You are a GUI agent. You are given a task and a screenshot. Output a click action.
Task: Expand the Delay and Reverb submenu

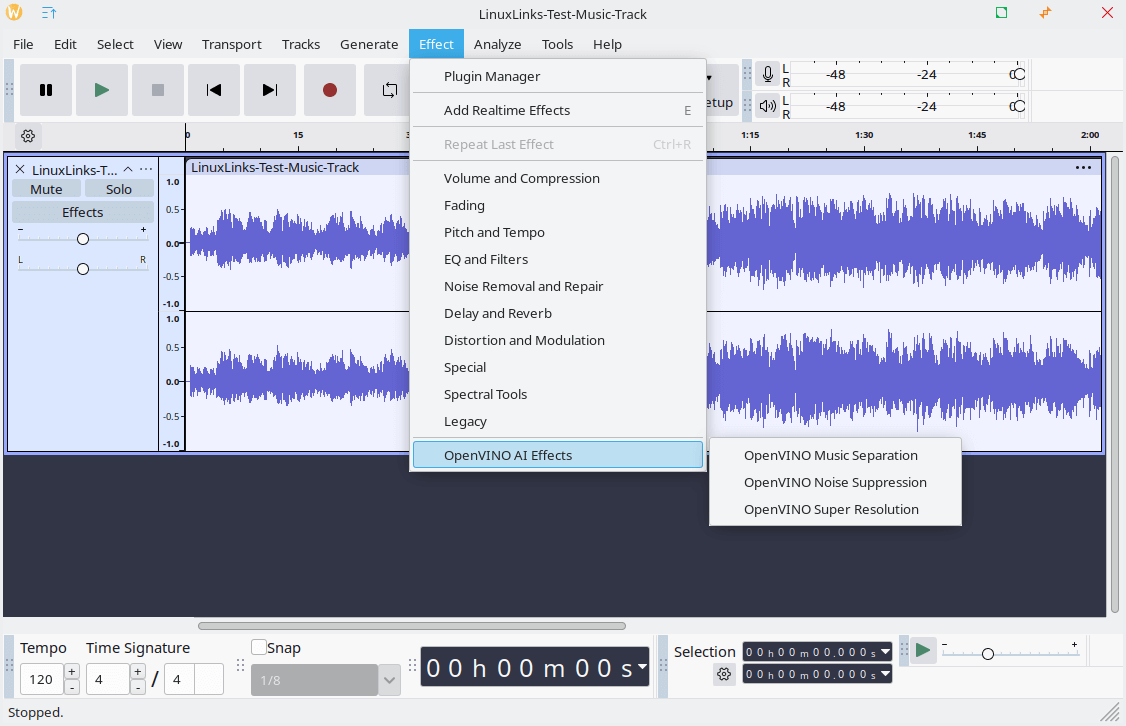click(558, 313)
